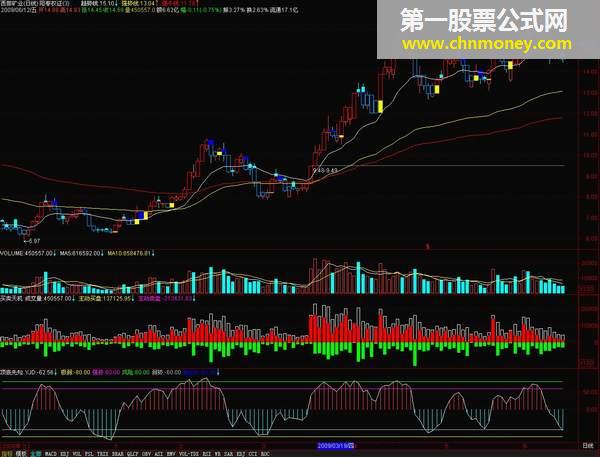Select the OBV indicator tab

click(147, 454)
